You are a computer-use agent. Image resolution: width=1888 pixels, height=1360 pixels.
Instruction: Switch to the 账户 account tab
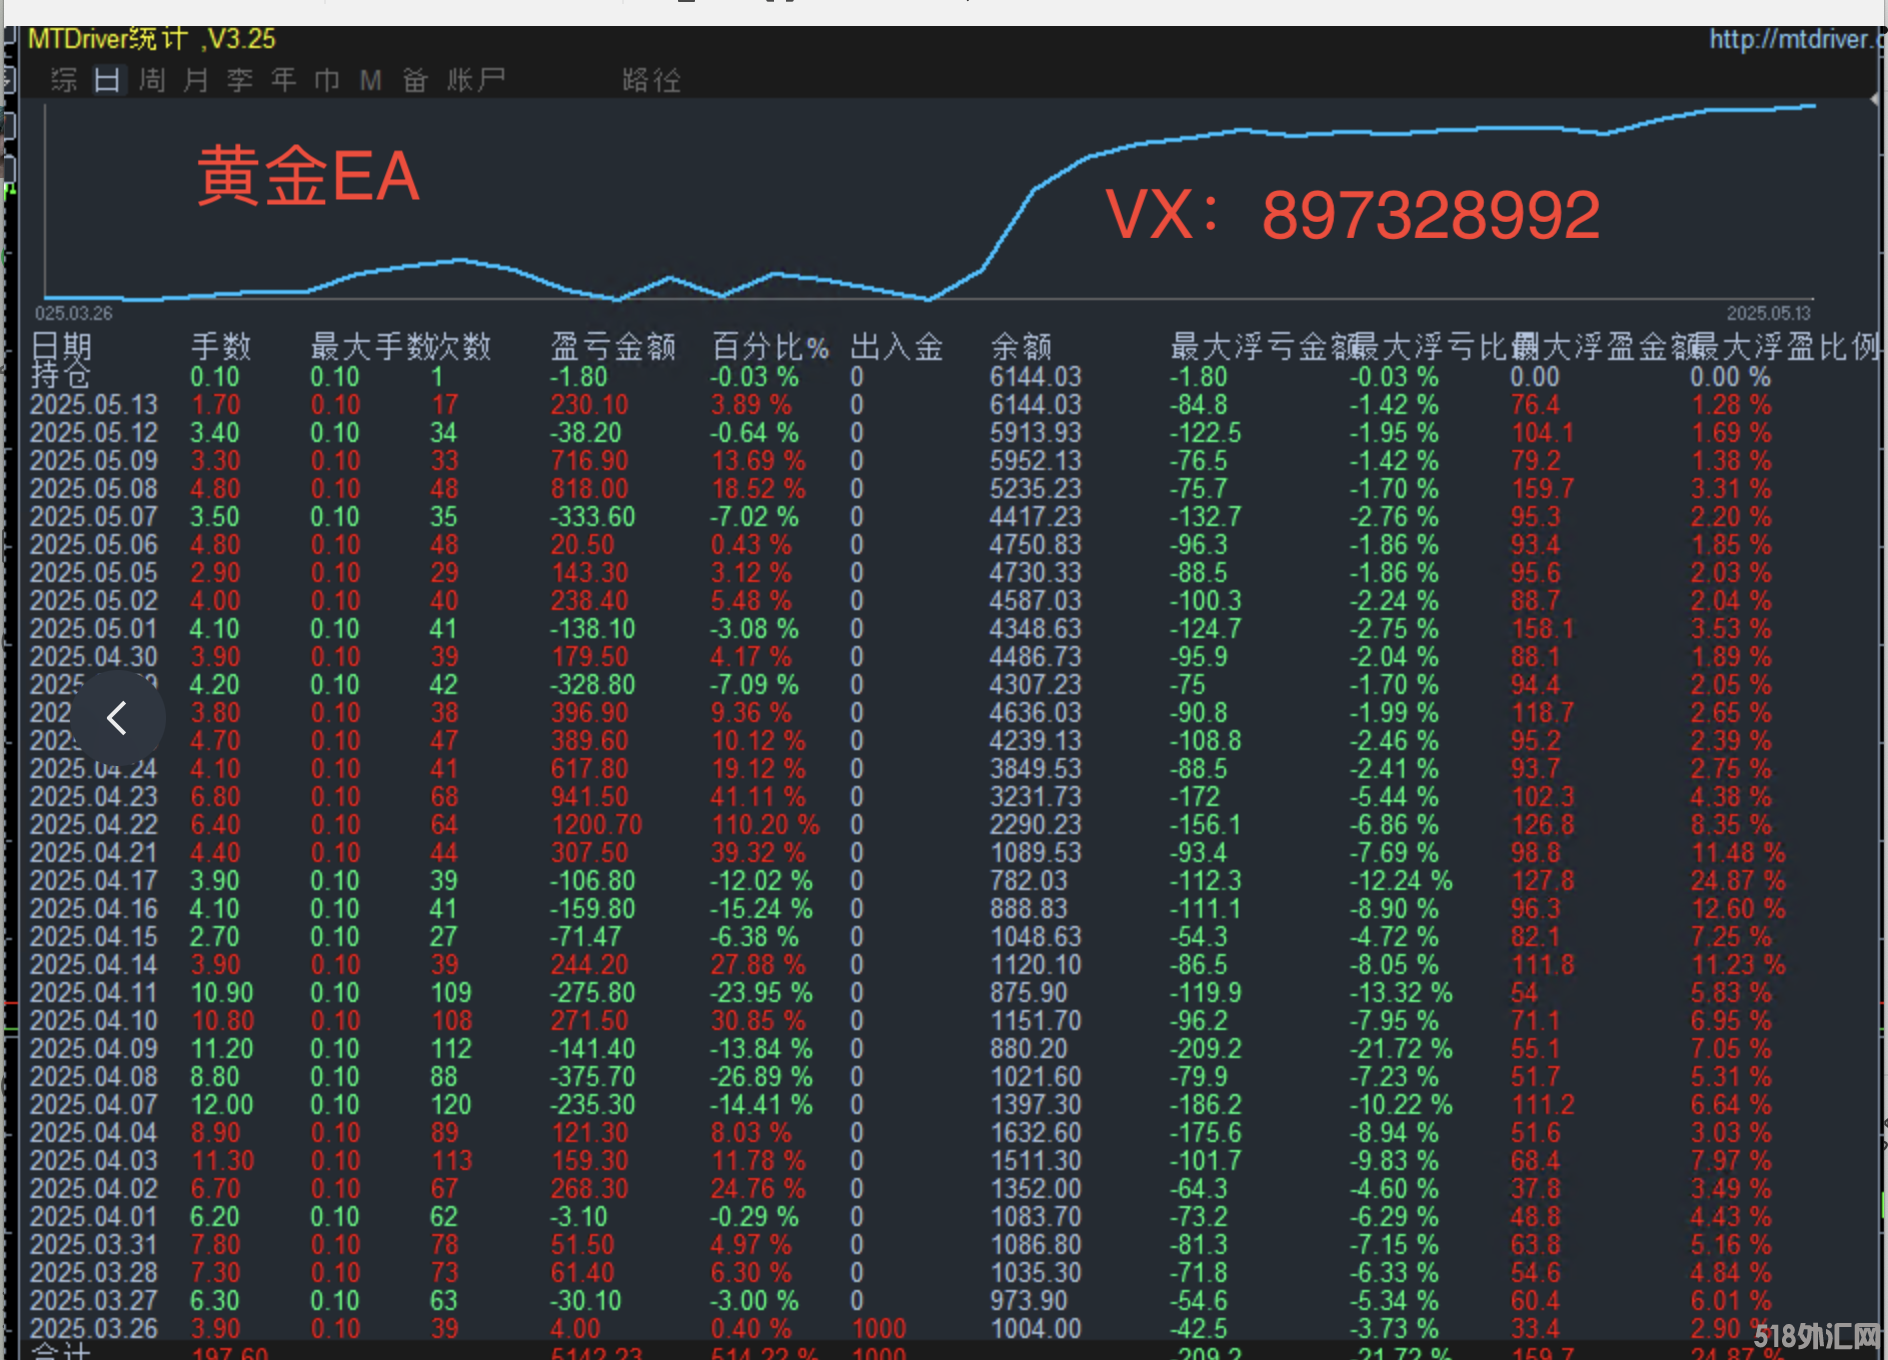(x=476, y=80)
